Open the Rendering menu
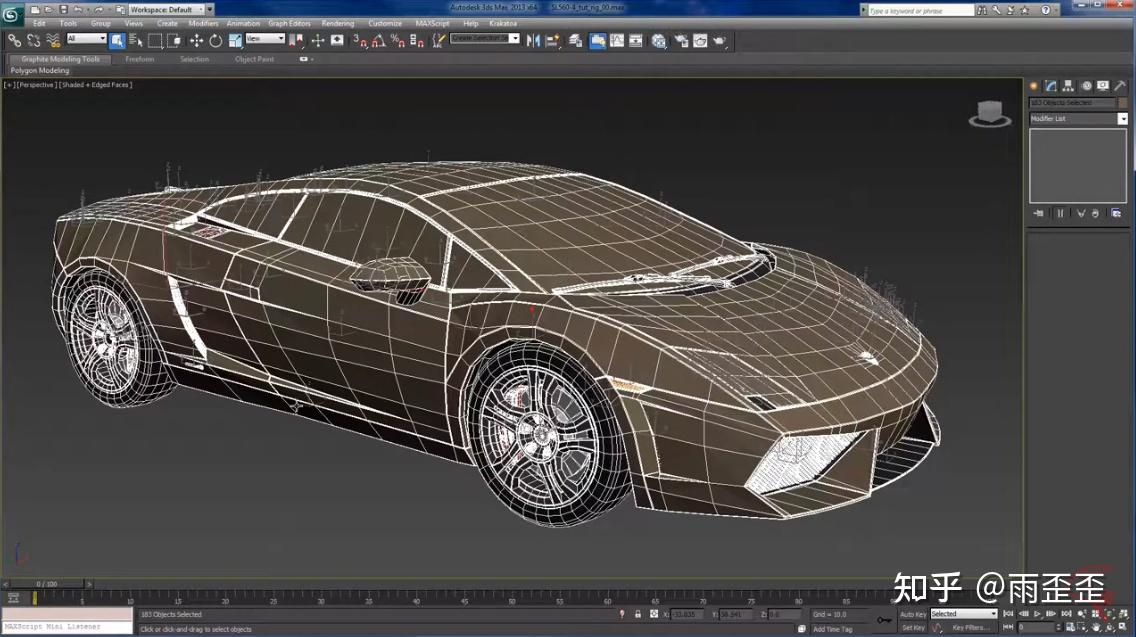The width and height of the screenshot is (1136, 637). (x=338, y=22)
